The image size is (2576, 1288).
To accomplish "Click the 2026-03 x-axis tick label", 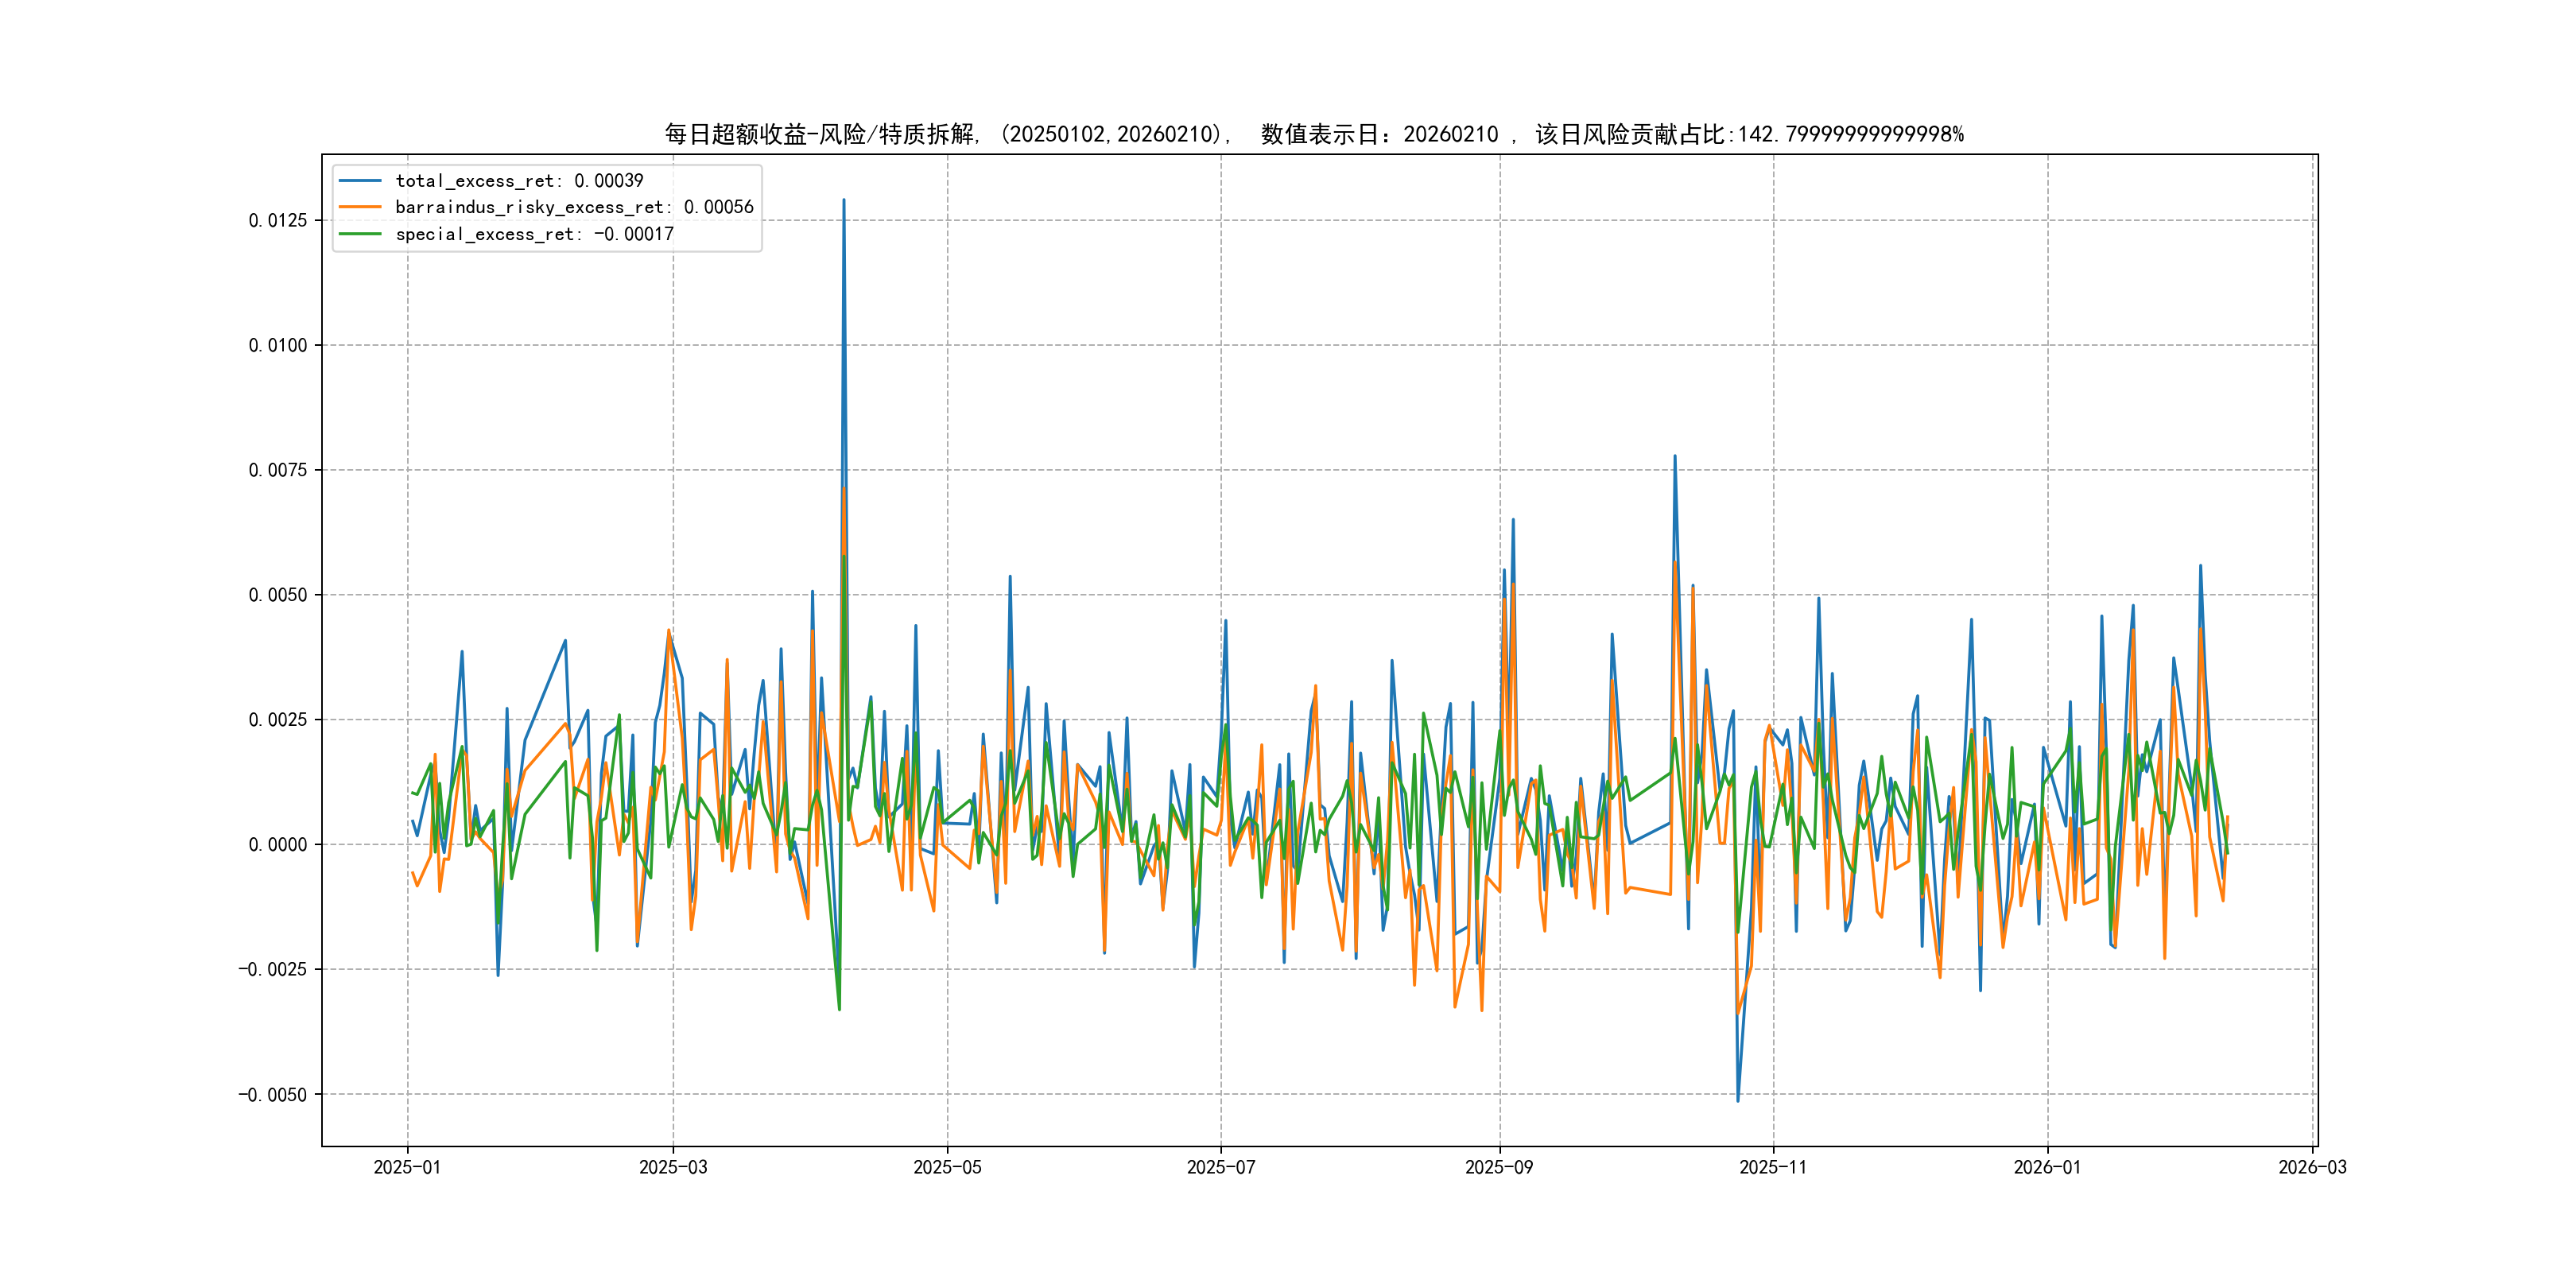I will click(x=2312, y=1167).
